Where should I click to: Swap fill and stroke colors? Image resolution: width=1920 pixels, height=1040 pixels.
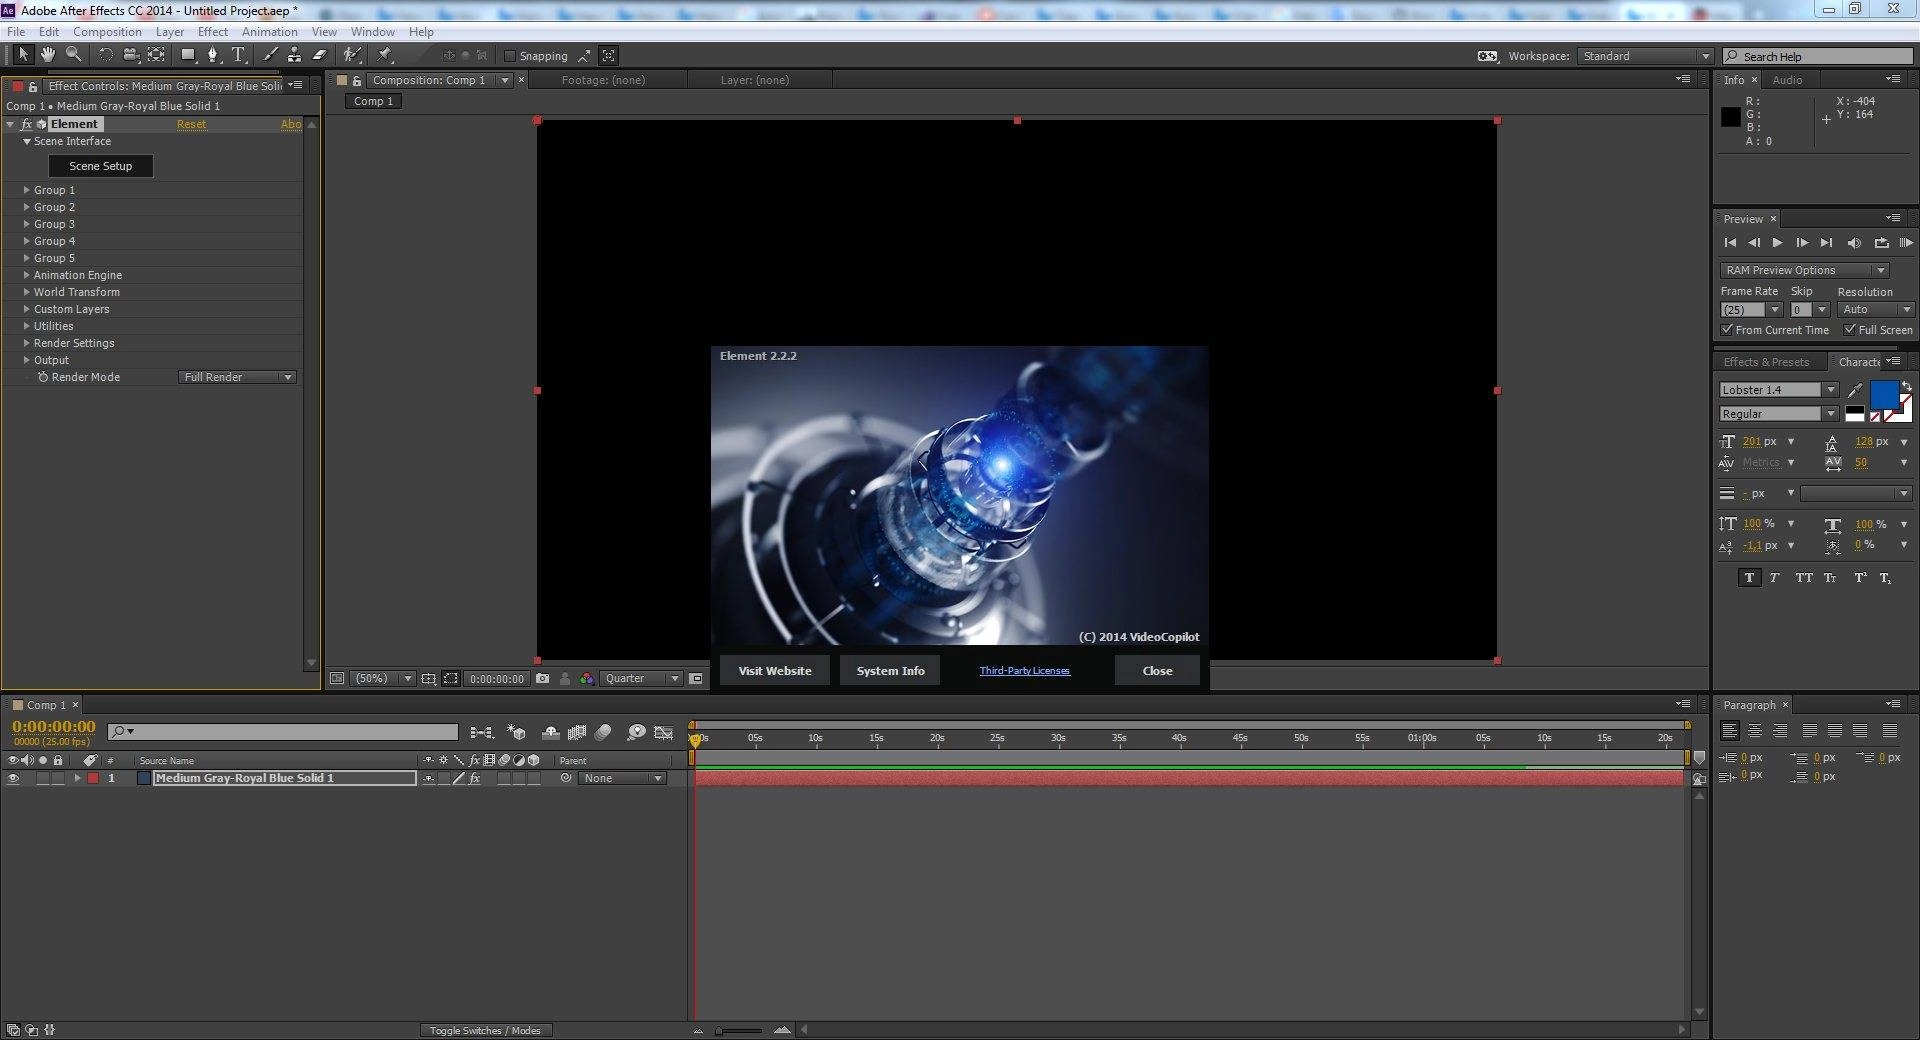point(1906,386)
